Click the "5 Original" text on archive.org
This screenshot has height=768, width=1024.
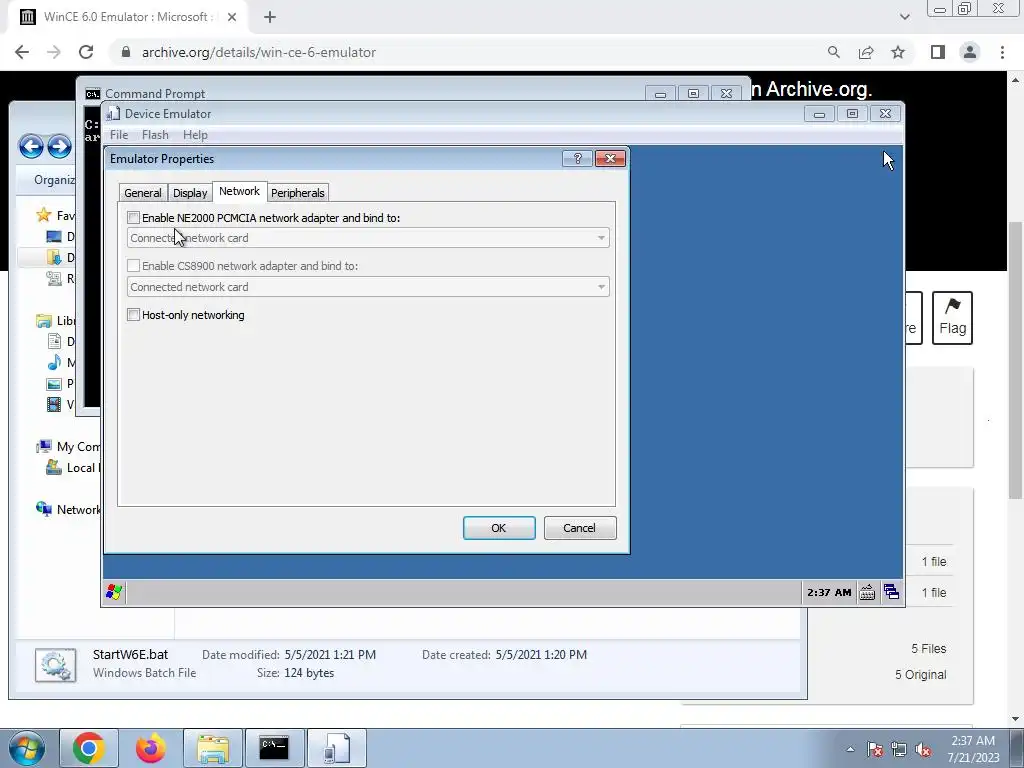coord(920,675)
